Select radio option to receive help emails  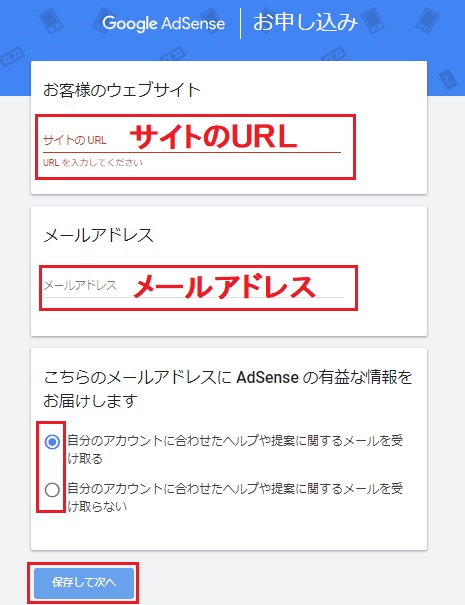tap(52, 442)
